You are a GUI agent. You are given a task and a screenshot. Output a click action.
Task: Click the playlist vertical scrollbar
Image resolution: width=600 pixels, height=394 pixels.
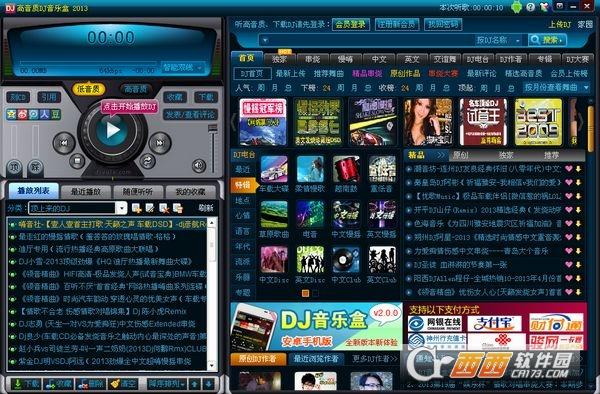(212, 294)
